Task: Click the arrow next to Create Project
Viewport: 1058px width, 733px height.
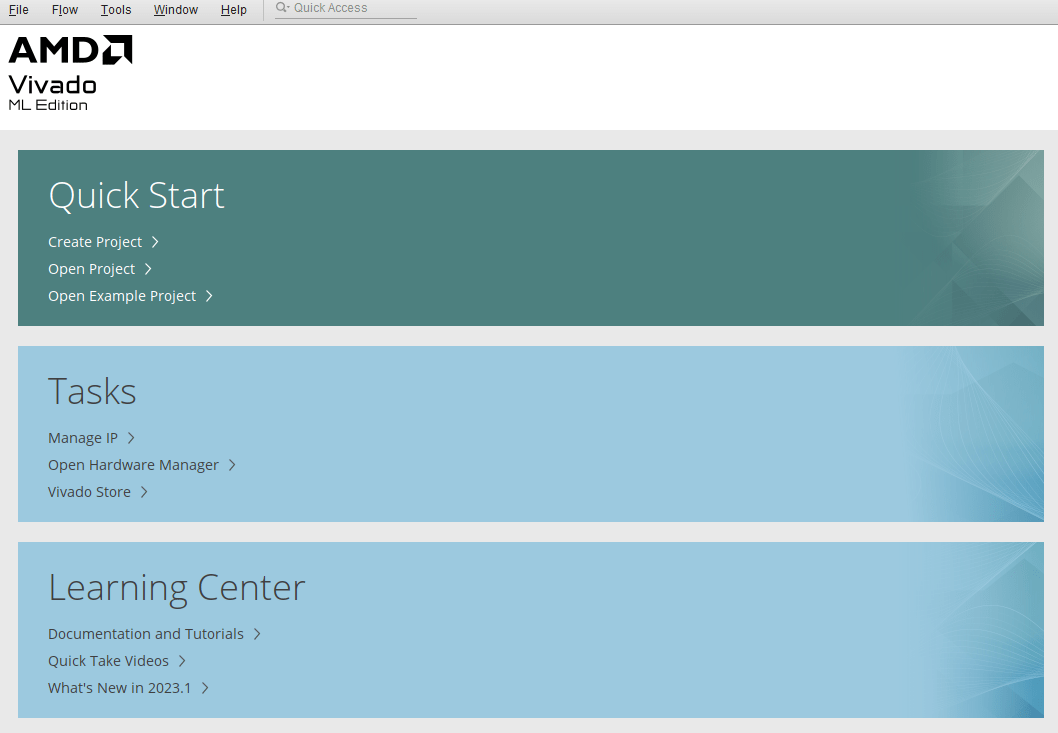Action: (154, 241)
